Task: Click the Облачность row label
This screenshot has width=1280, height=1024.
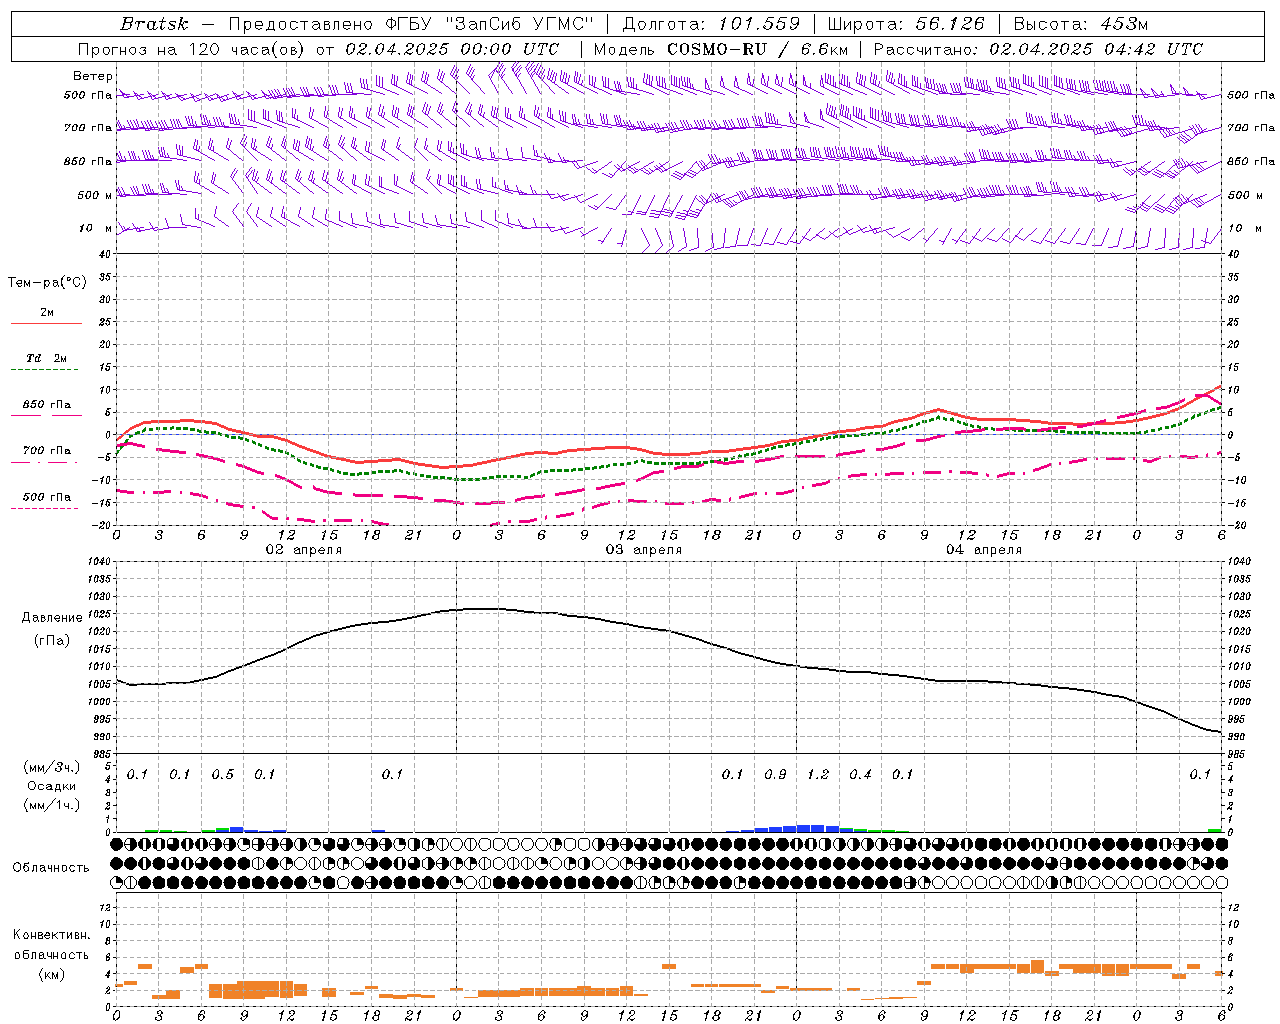Action: point(51,868)
